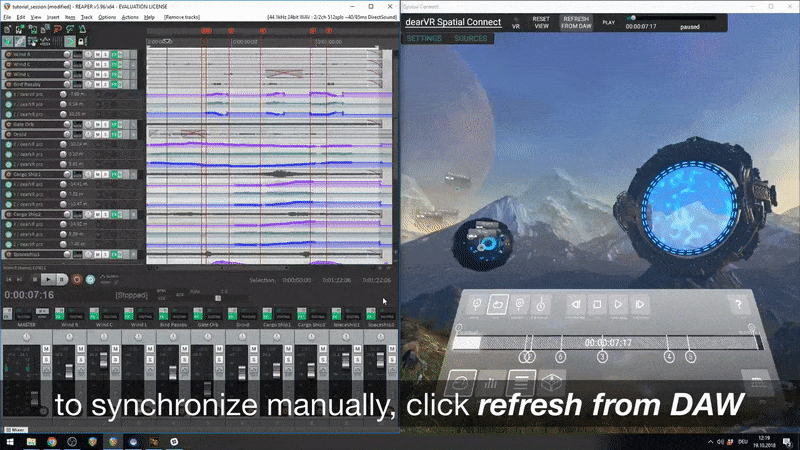Click the Wind C mixer volume fader
Image resolution: width=800 pixels, height=450 pixels.
tap(104, 360)
